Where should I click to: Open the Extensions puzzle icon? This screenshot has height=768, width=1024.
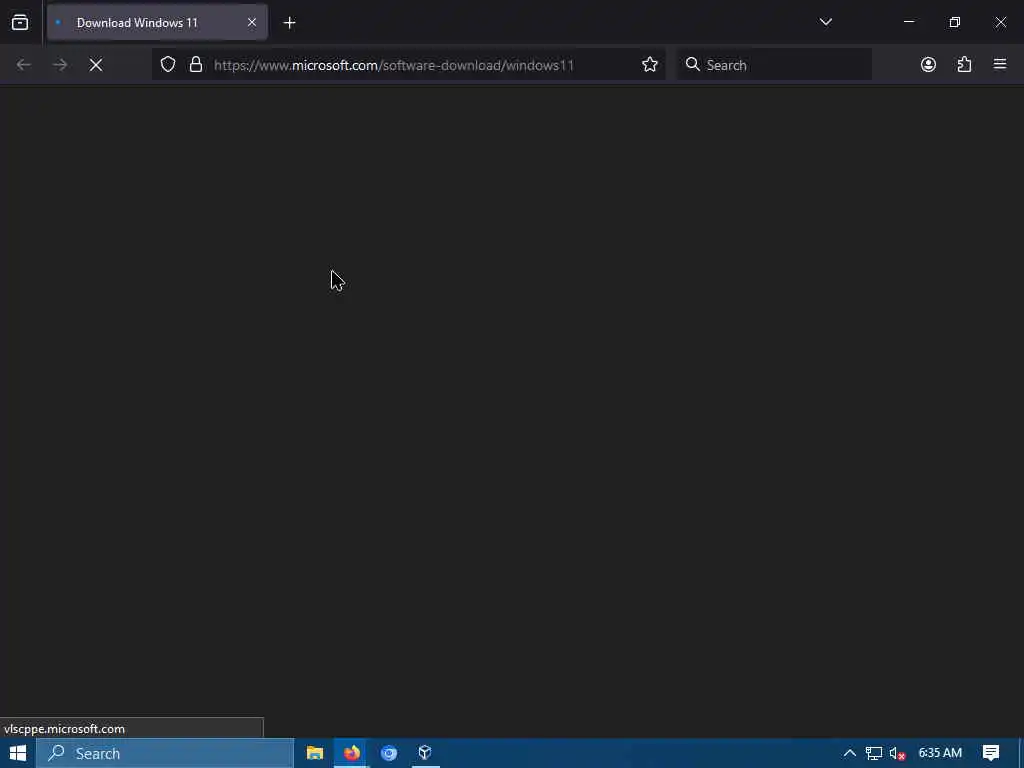tap(964, 65)
